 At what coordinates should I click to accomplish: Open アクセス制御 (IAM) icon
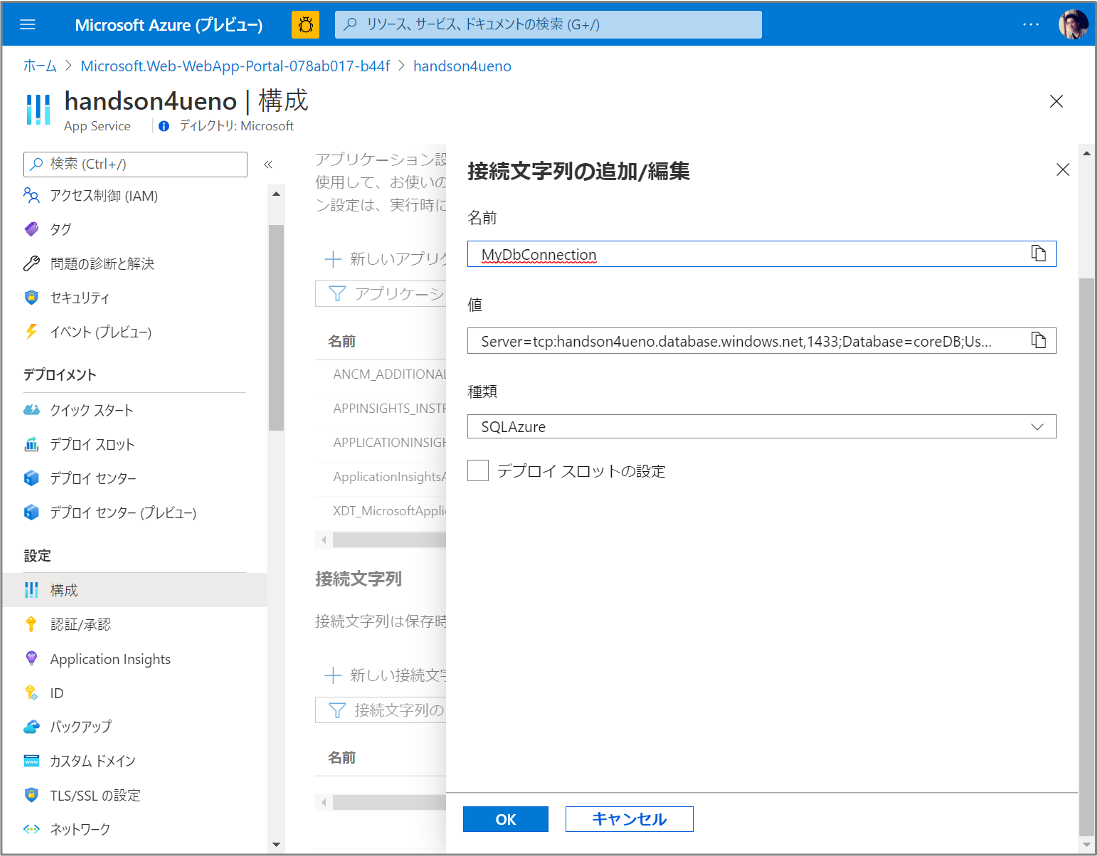tap(31, 196)
